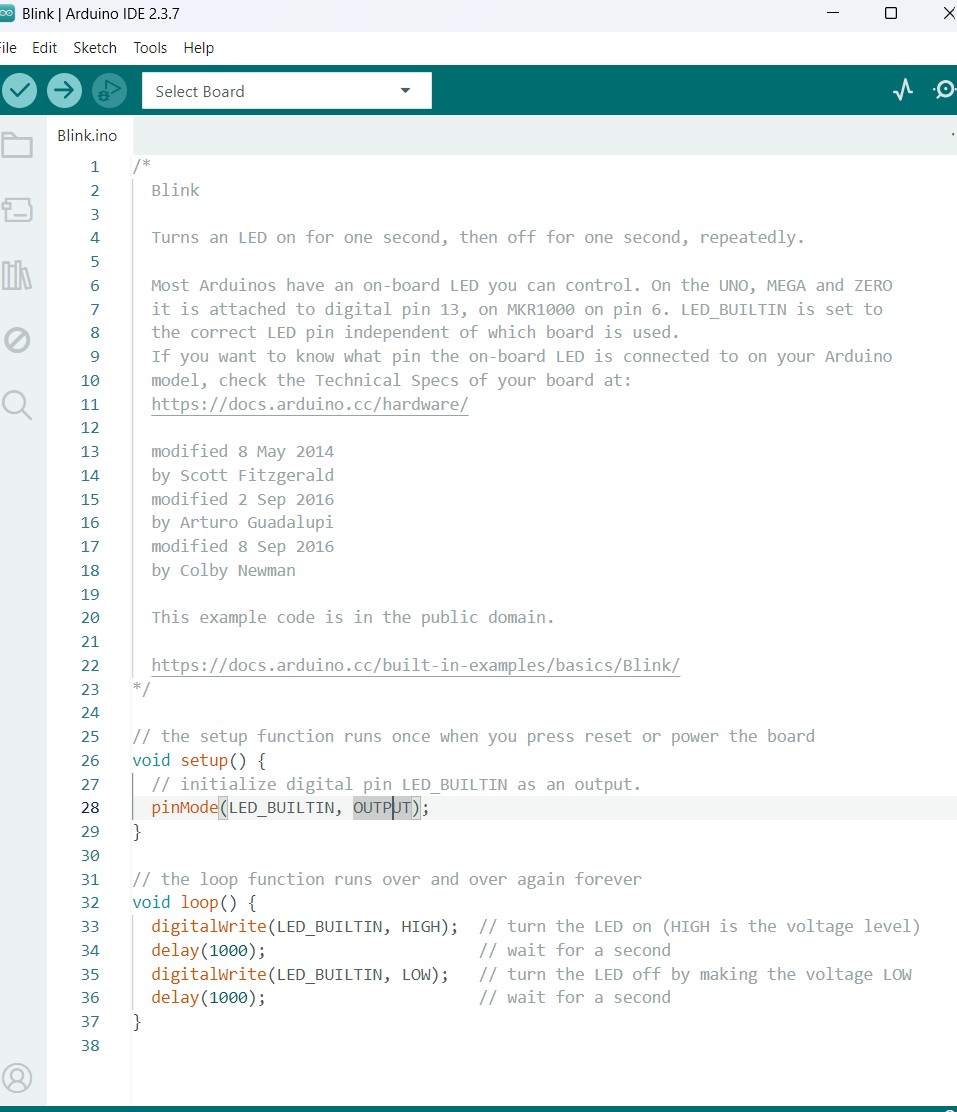Click the highlighted 'OUTPUT' keyword
The height and width of the screenshot is (1112, 957).
(x=382, y=808)
